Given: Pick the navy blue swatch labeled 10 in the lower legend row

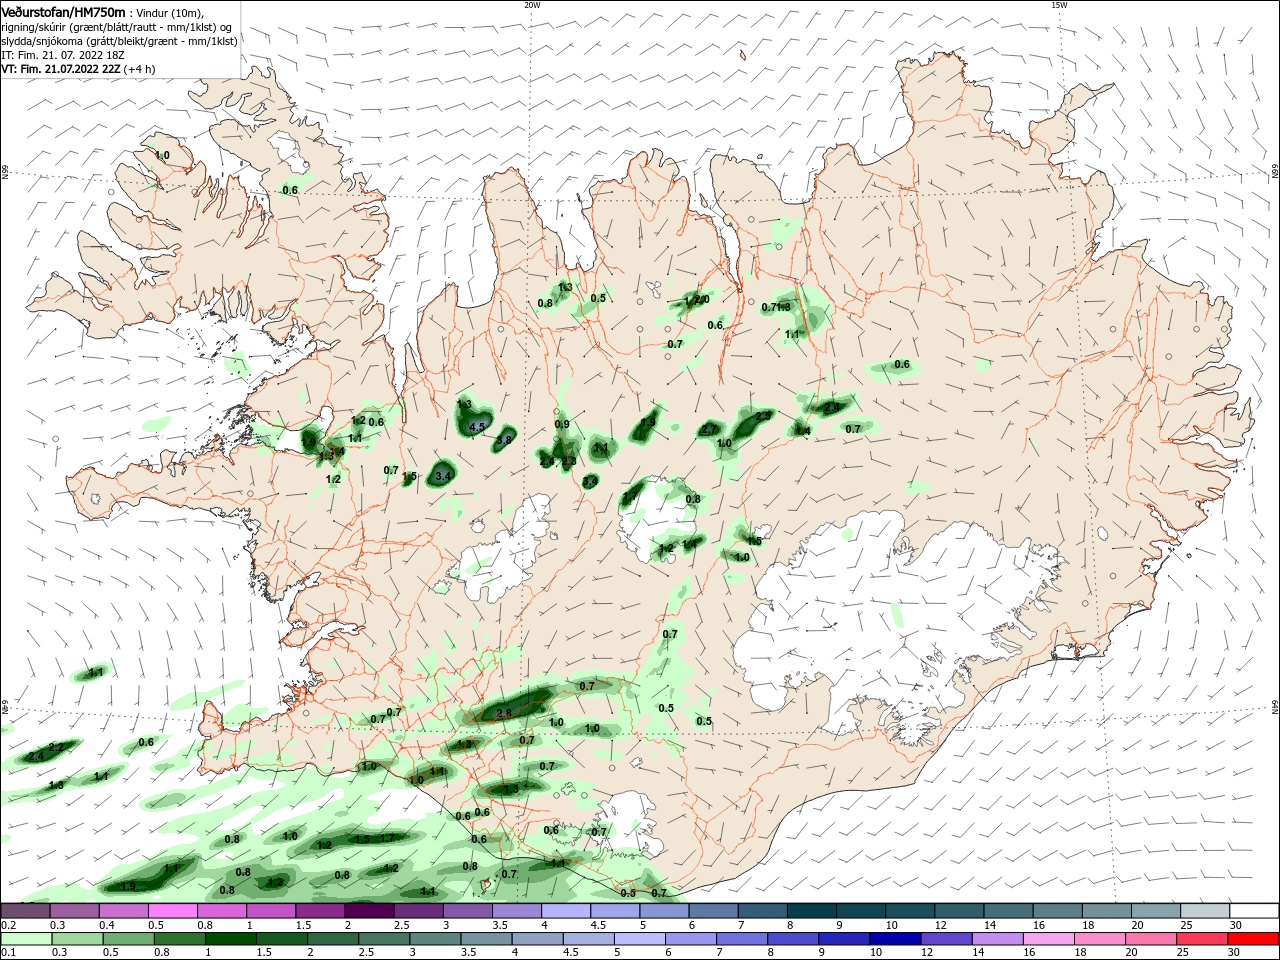Looking at the screenshot, I should point(895,939).
